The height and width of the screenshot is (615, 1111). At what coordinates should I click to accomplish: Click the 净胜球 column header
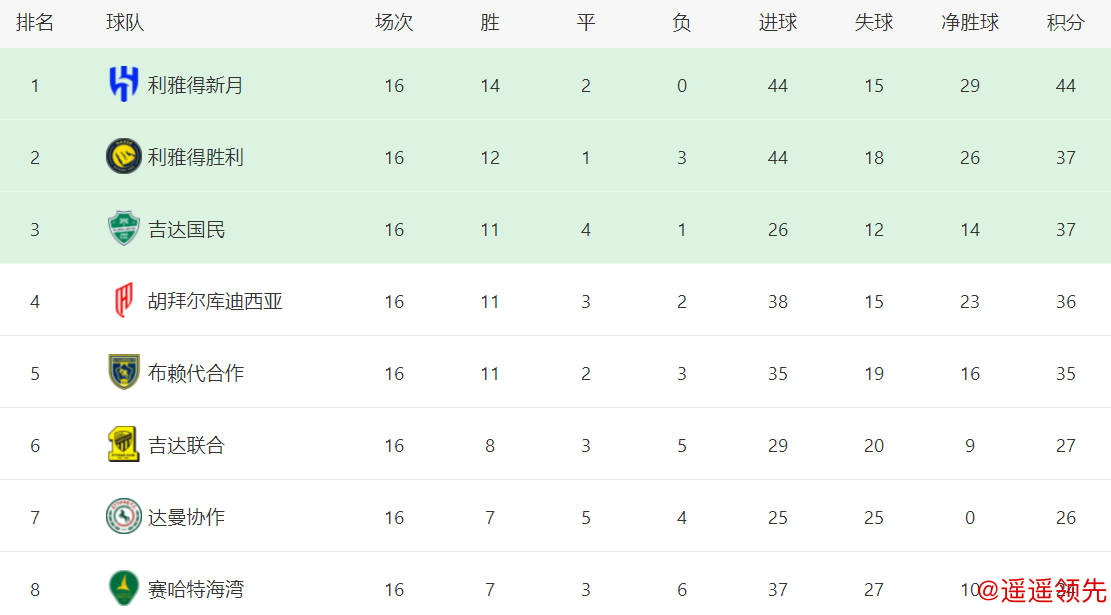pos(969,23)
